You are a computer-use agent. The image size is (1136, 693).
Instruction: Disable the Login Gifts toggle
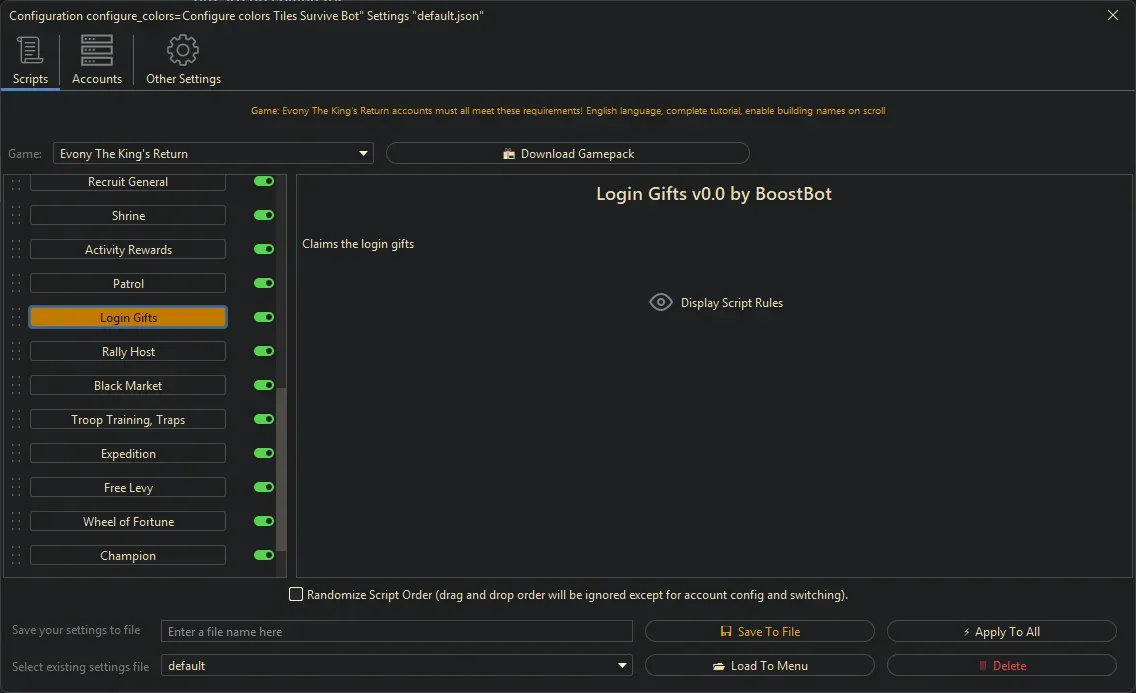click(263, 317)
